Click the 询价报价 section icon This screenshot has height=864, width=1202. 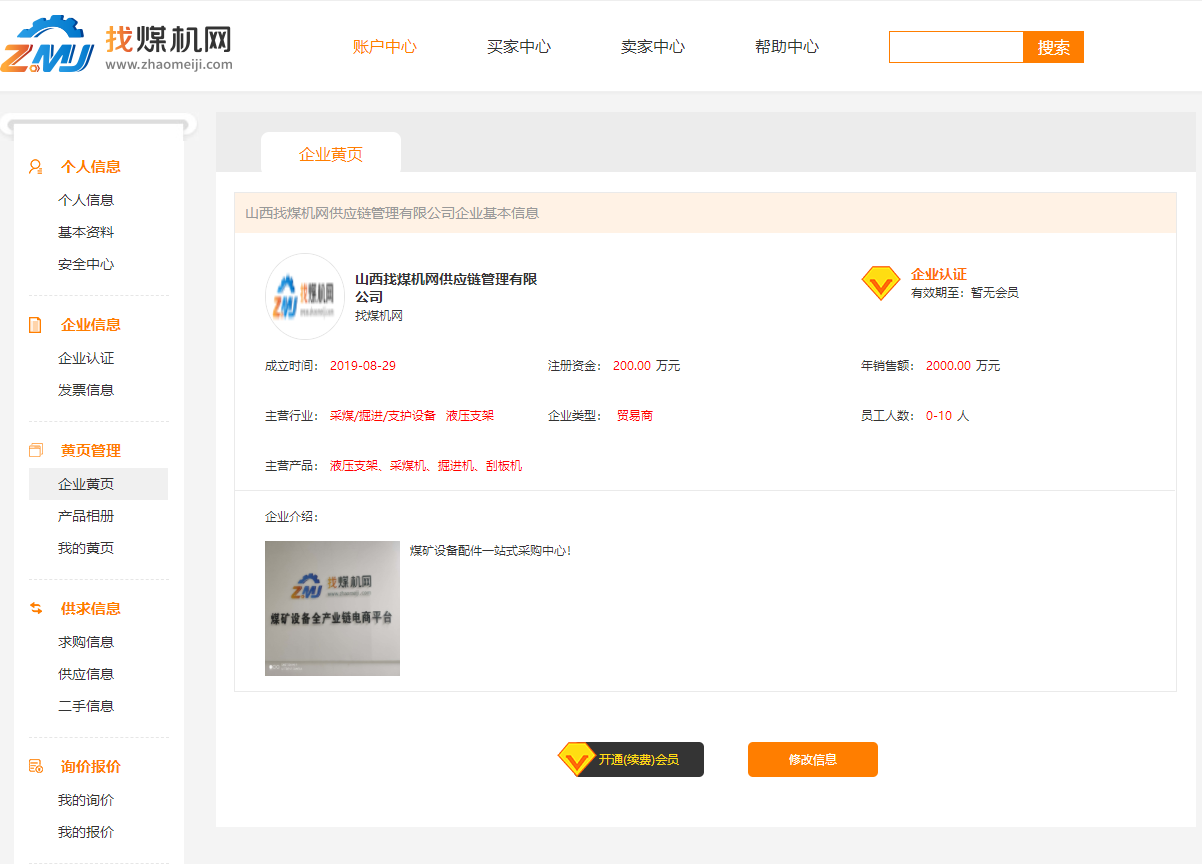[36, 767]
